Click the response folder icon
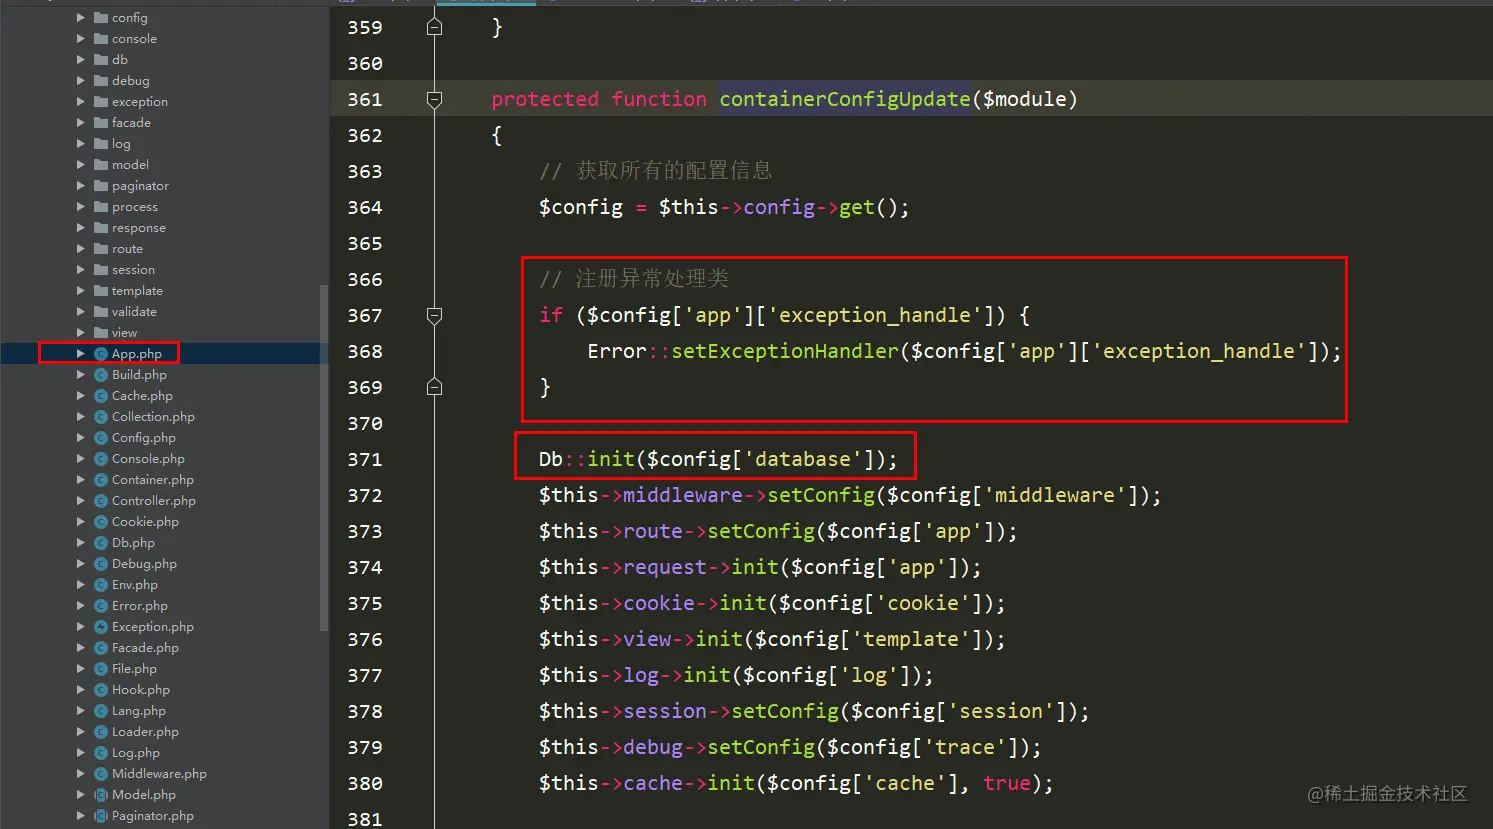1493x829 pixels. [101, 228]
